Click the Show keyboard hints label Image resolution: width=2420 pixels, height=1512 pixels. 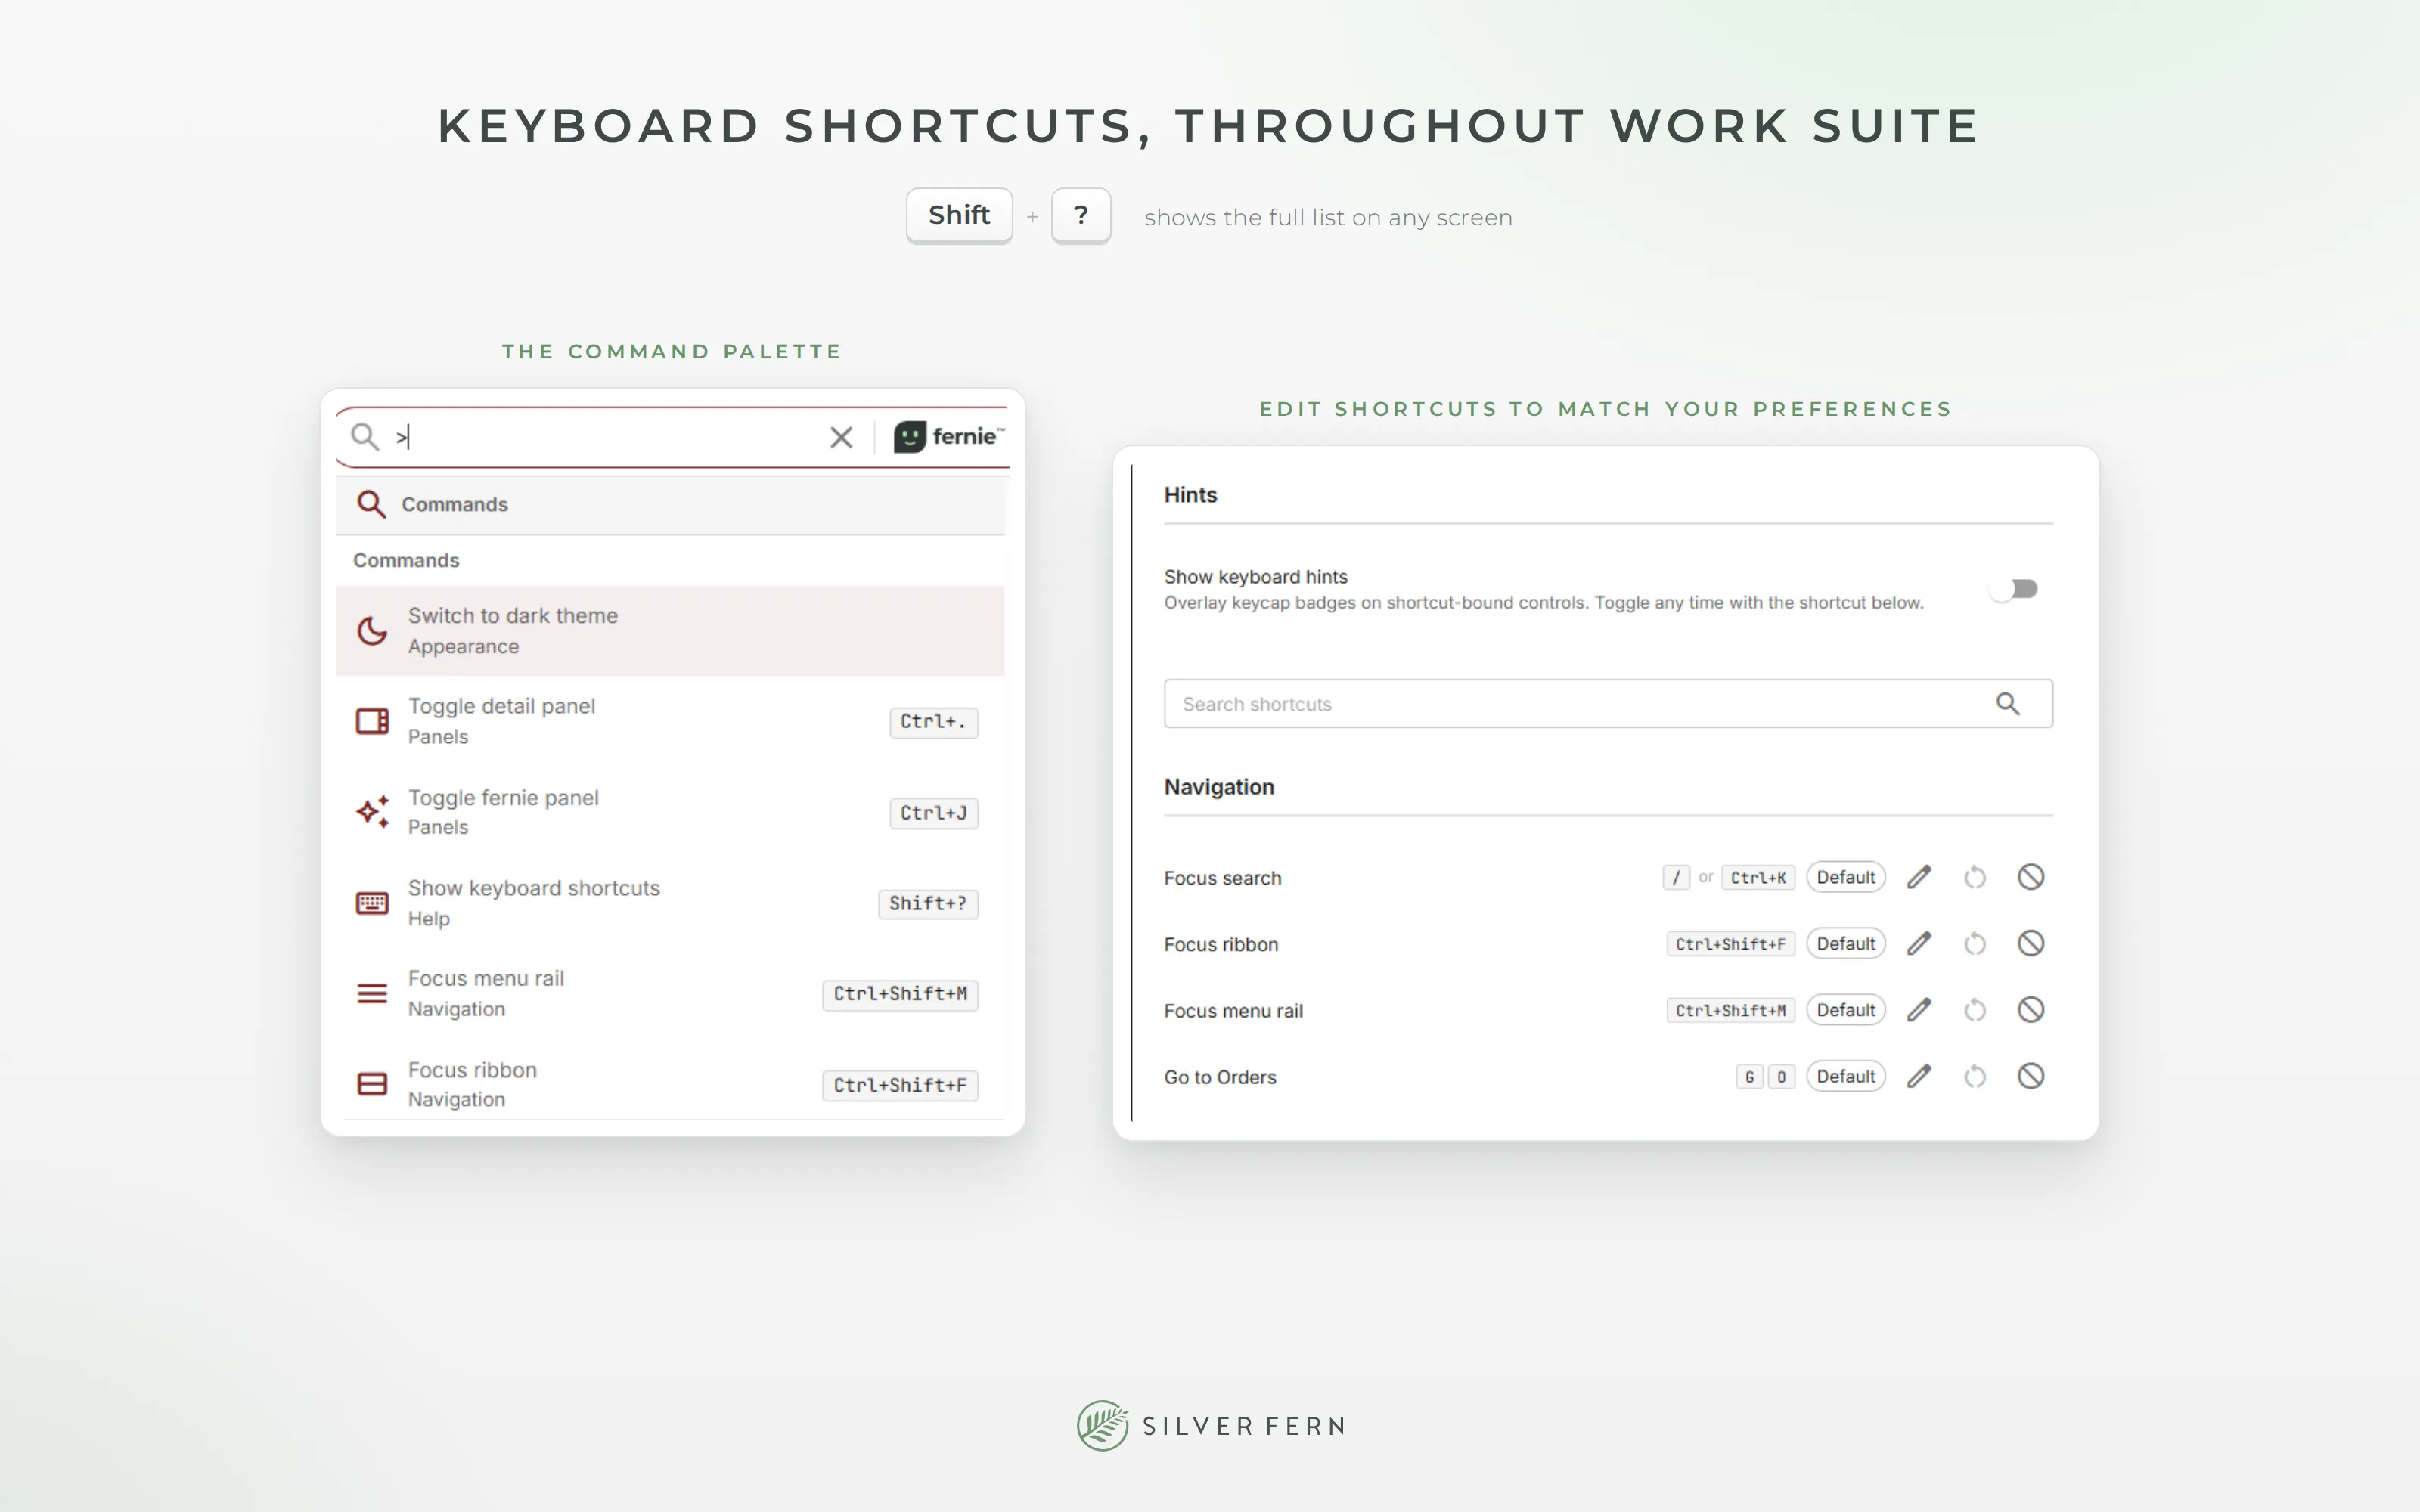pos(1255,577)
